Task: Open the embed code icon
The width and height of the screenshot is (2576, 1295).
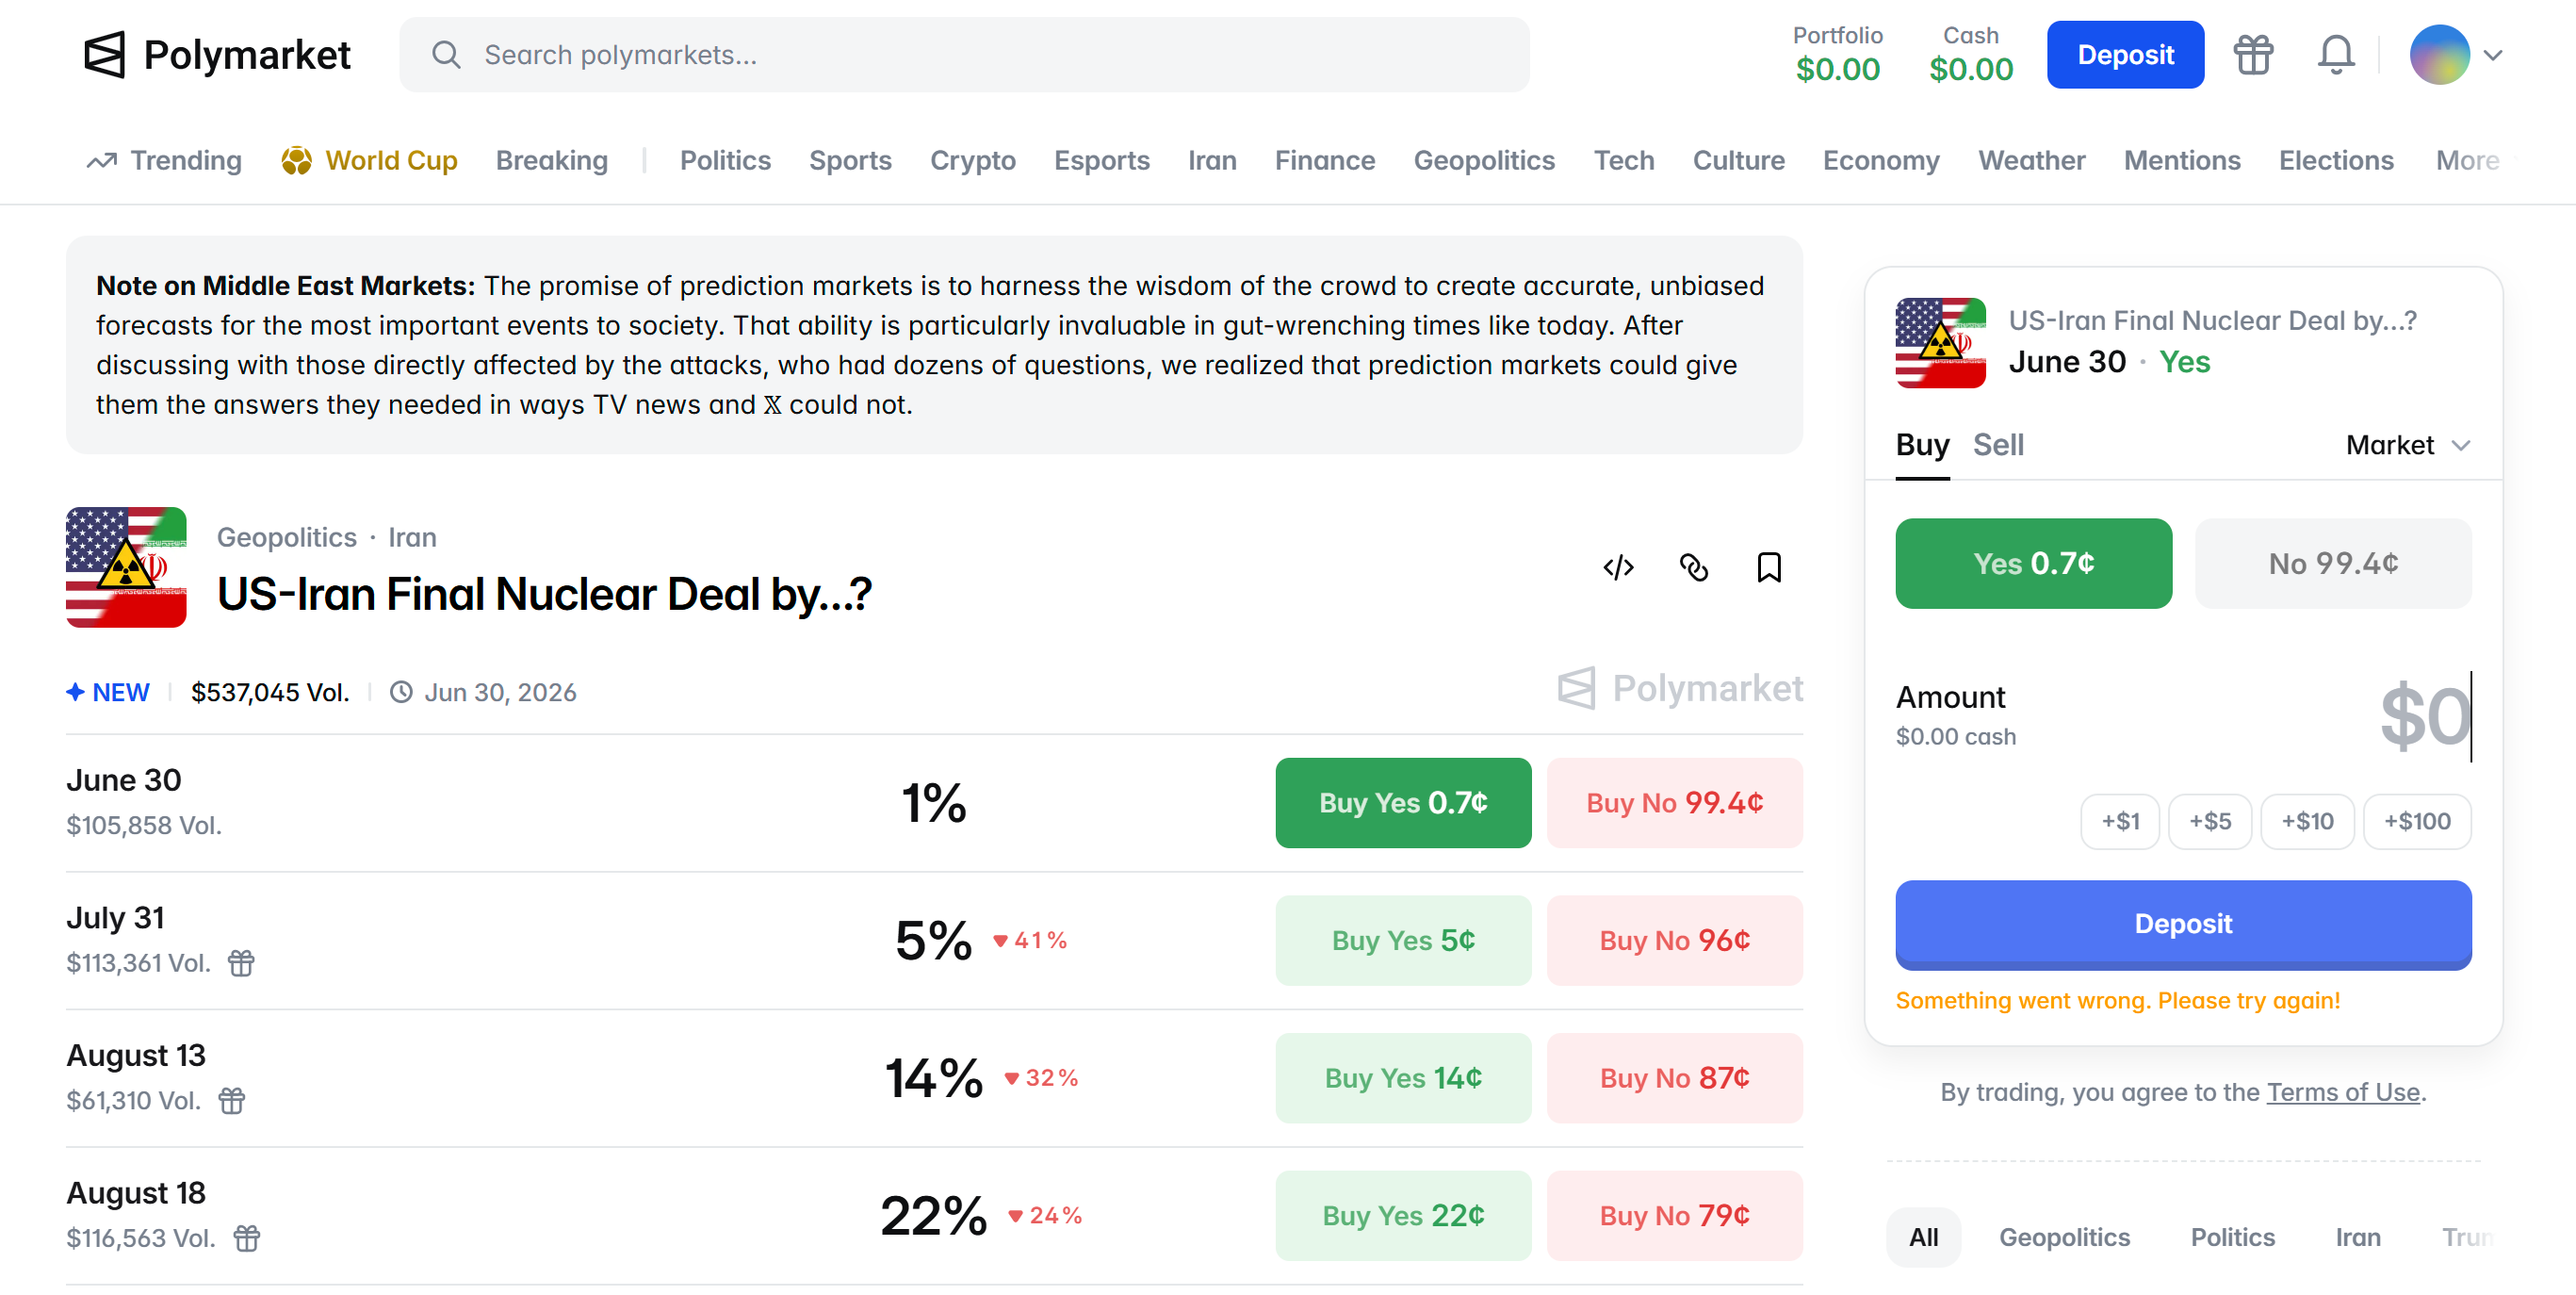Action: 1618,567
